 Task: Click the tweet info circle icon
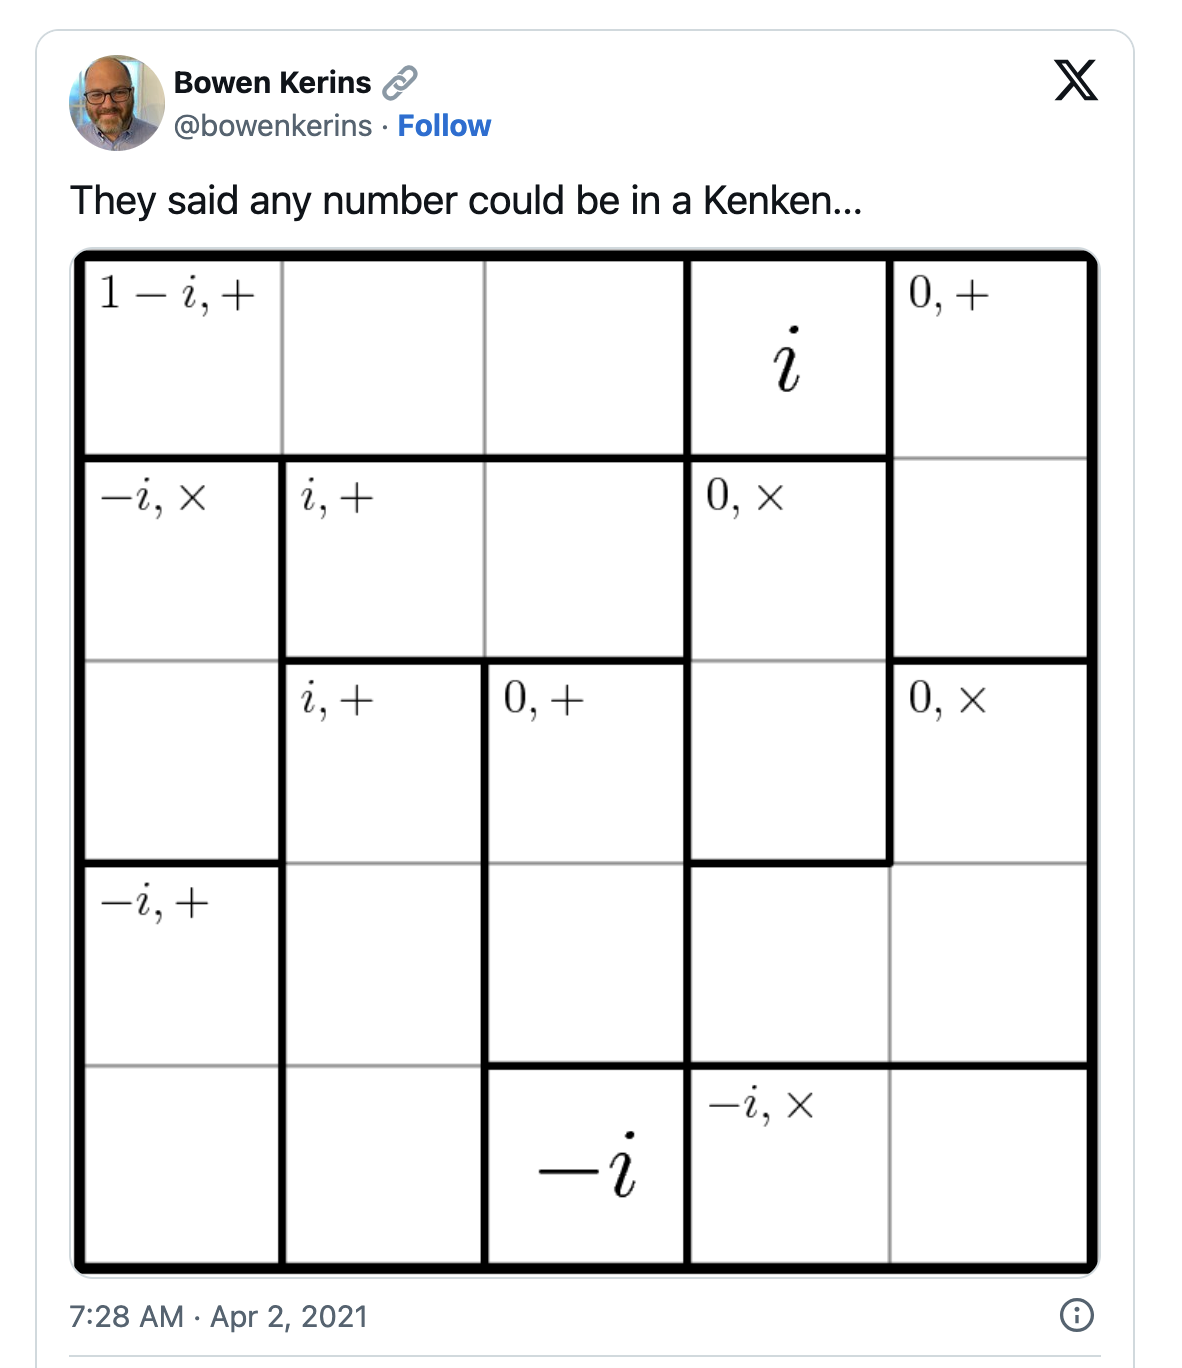tap(1076, 1315)
